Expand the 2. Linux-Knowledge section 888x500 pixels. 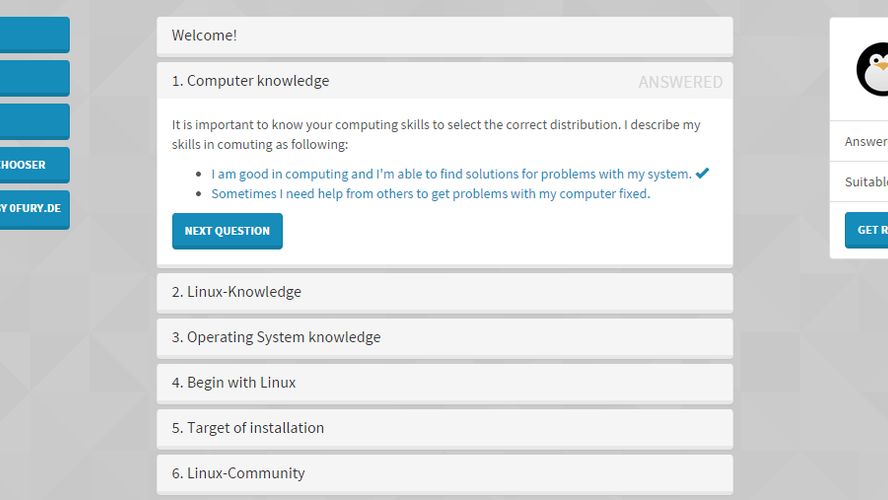444,292
